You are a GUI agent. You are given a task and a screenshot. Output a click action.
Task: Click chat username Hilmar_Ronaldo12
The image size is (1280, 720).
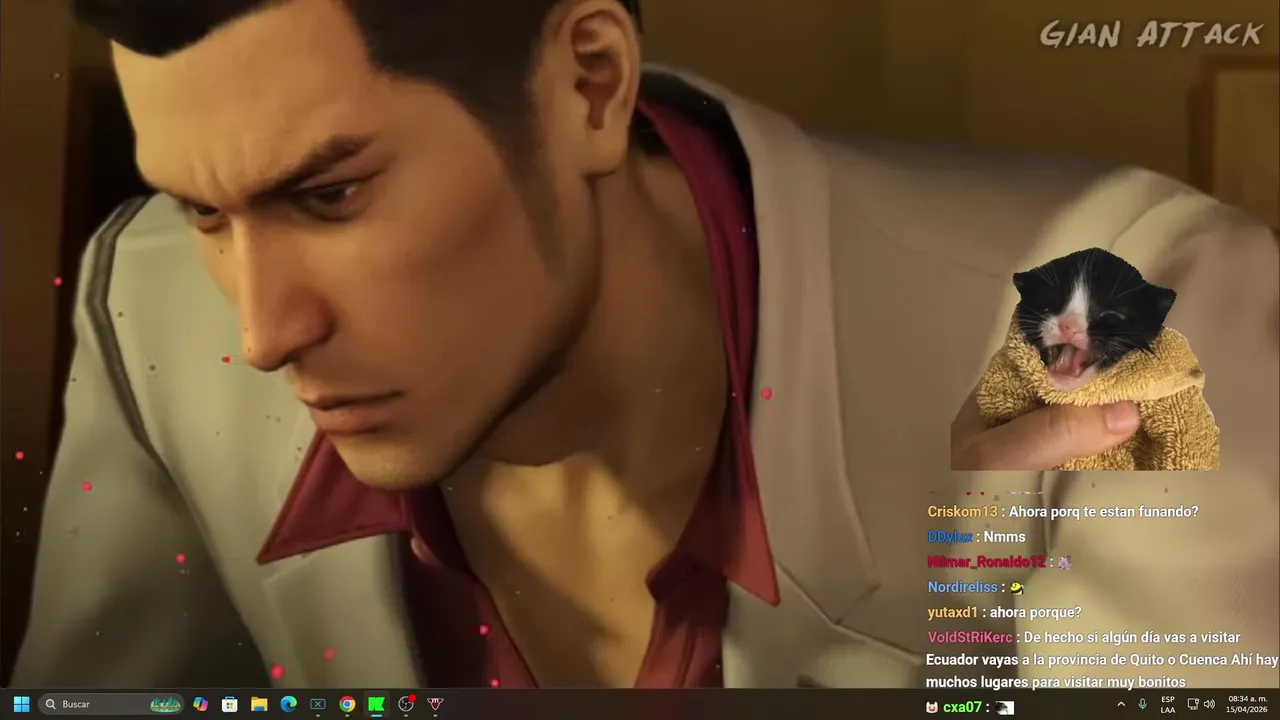coord(986,562)
